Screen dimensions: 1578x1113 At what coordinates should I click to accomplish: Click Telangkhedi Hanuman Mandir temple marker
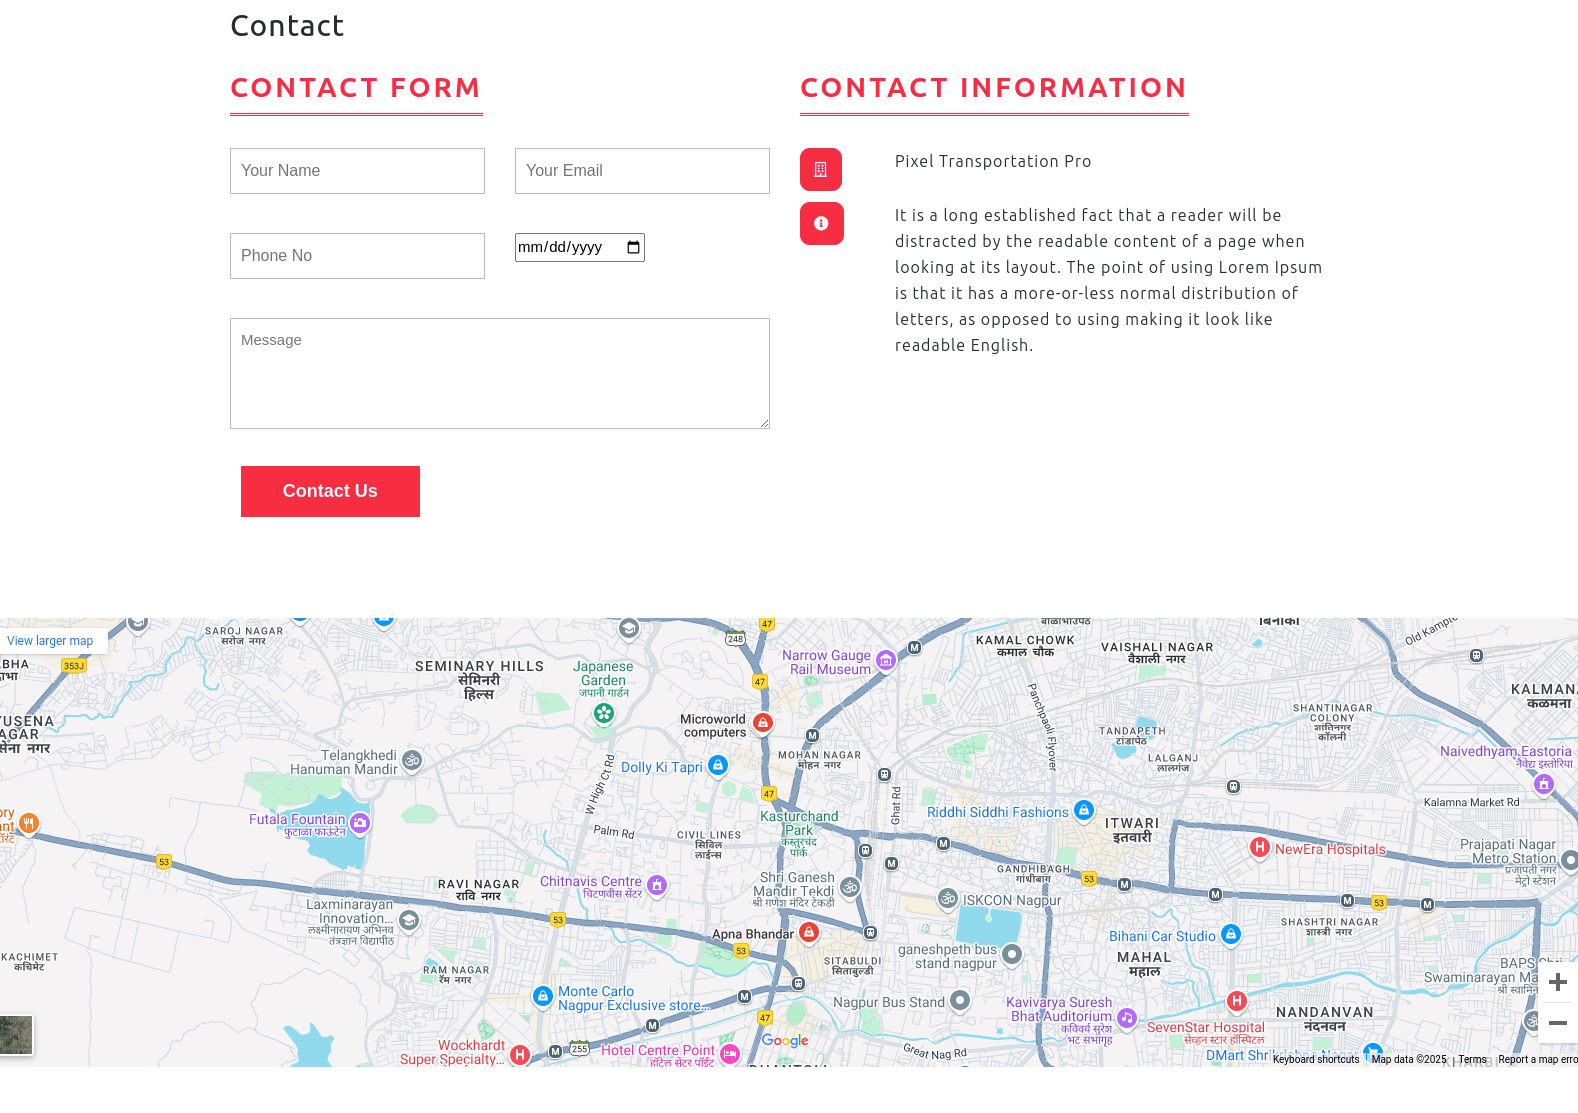412,760
